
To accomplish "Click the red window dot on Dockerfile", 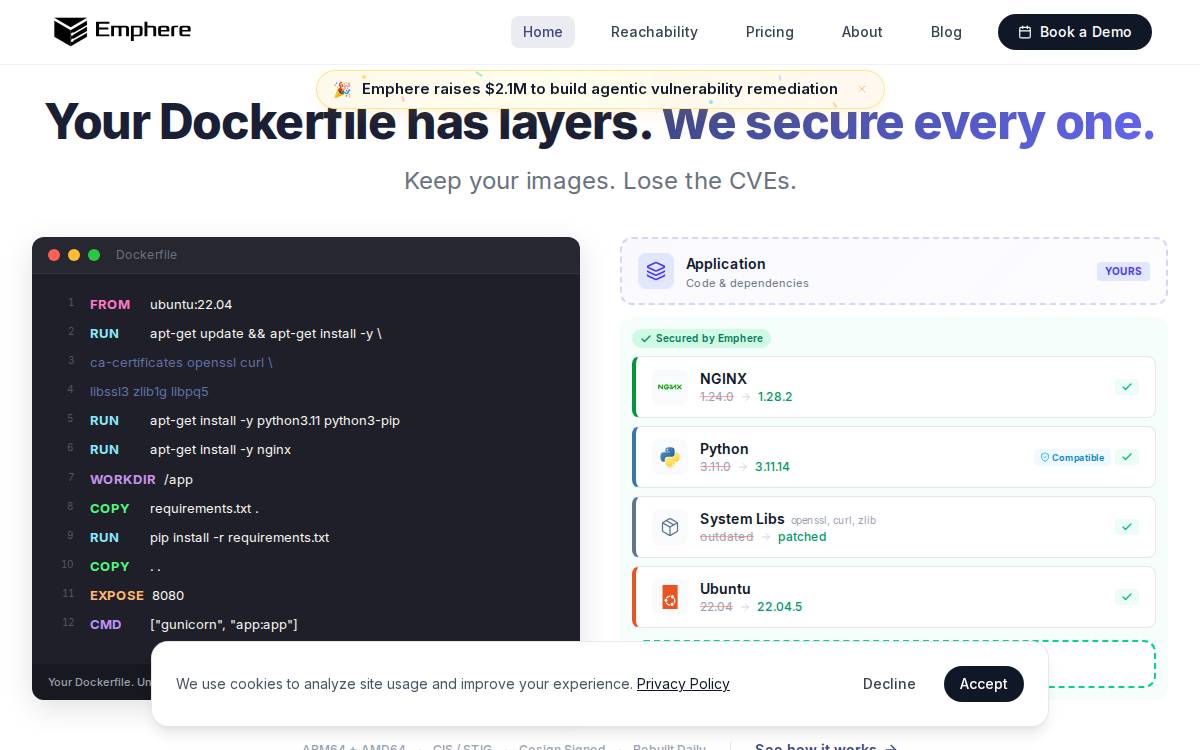I will (54, 255).
